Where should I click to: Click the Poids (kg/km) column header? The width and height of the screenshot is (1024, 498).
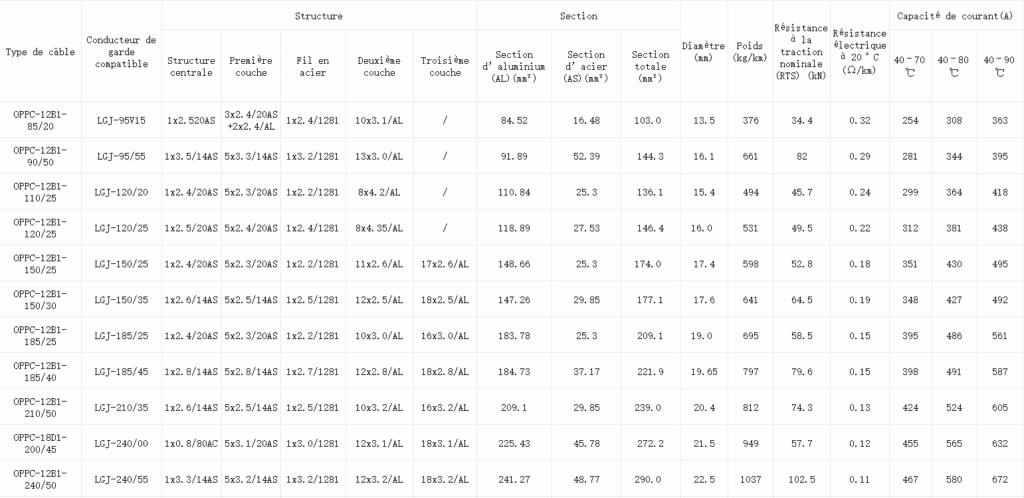coord(750,52)
